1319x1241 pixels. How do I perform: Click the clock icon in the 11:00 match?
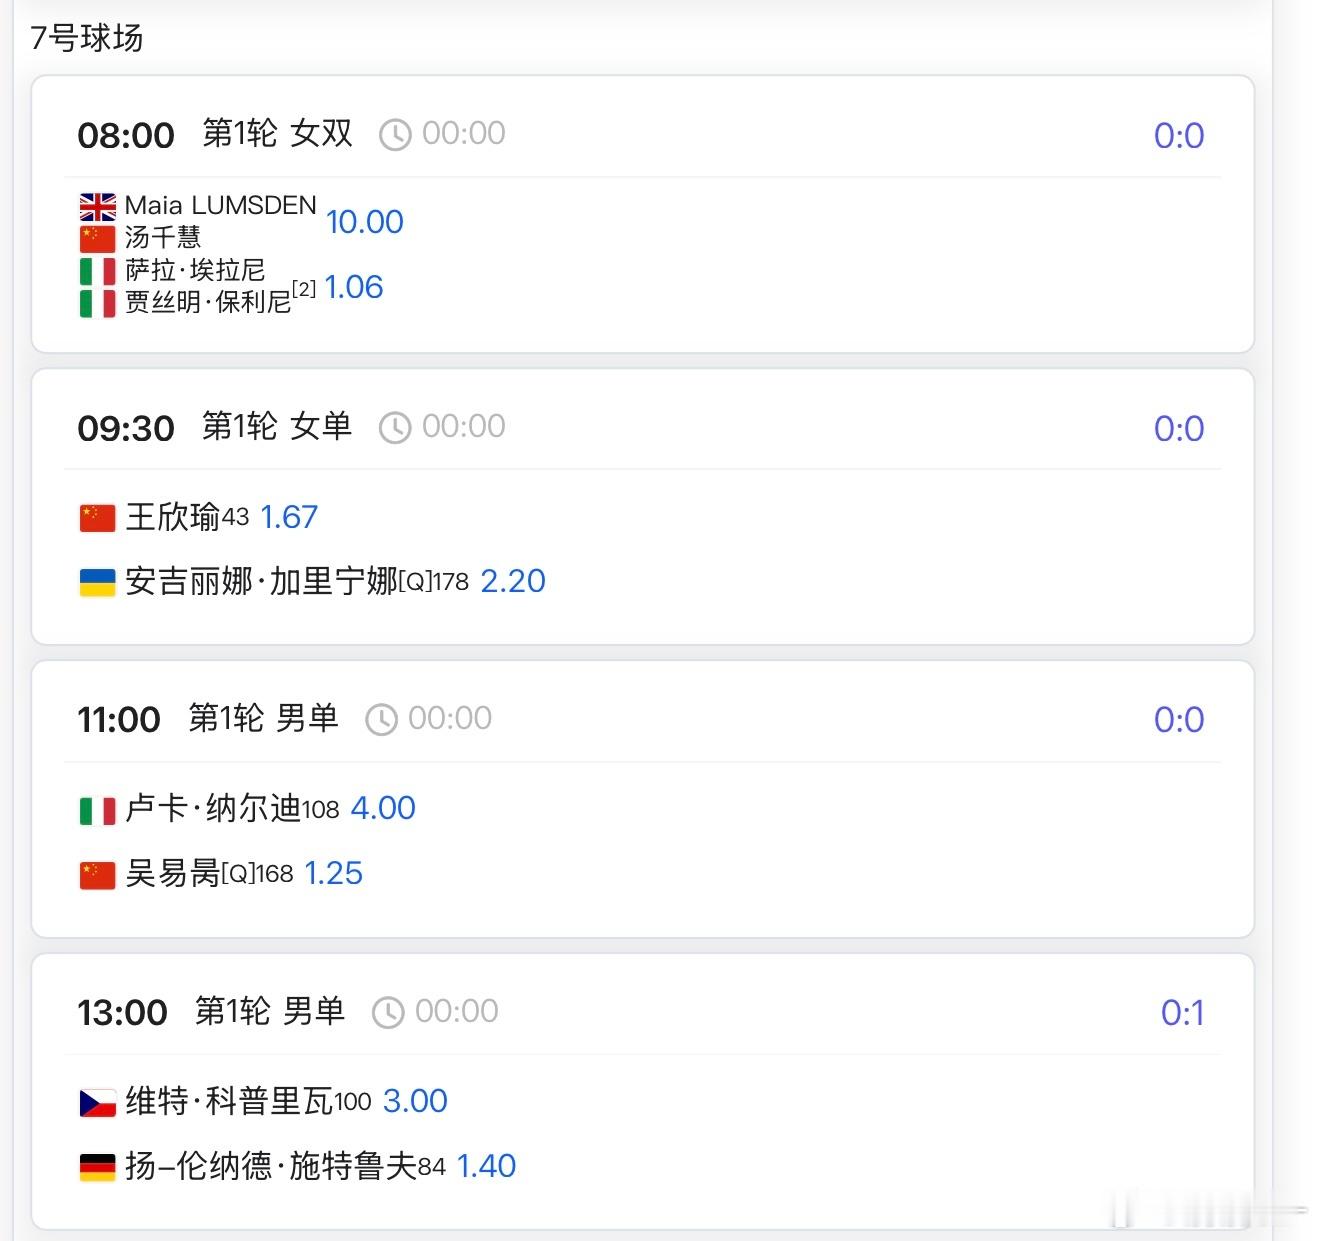point(381,720)
